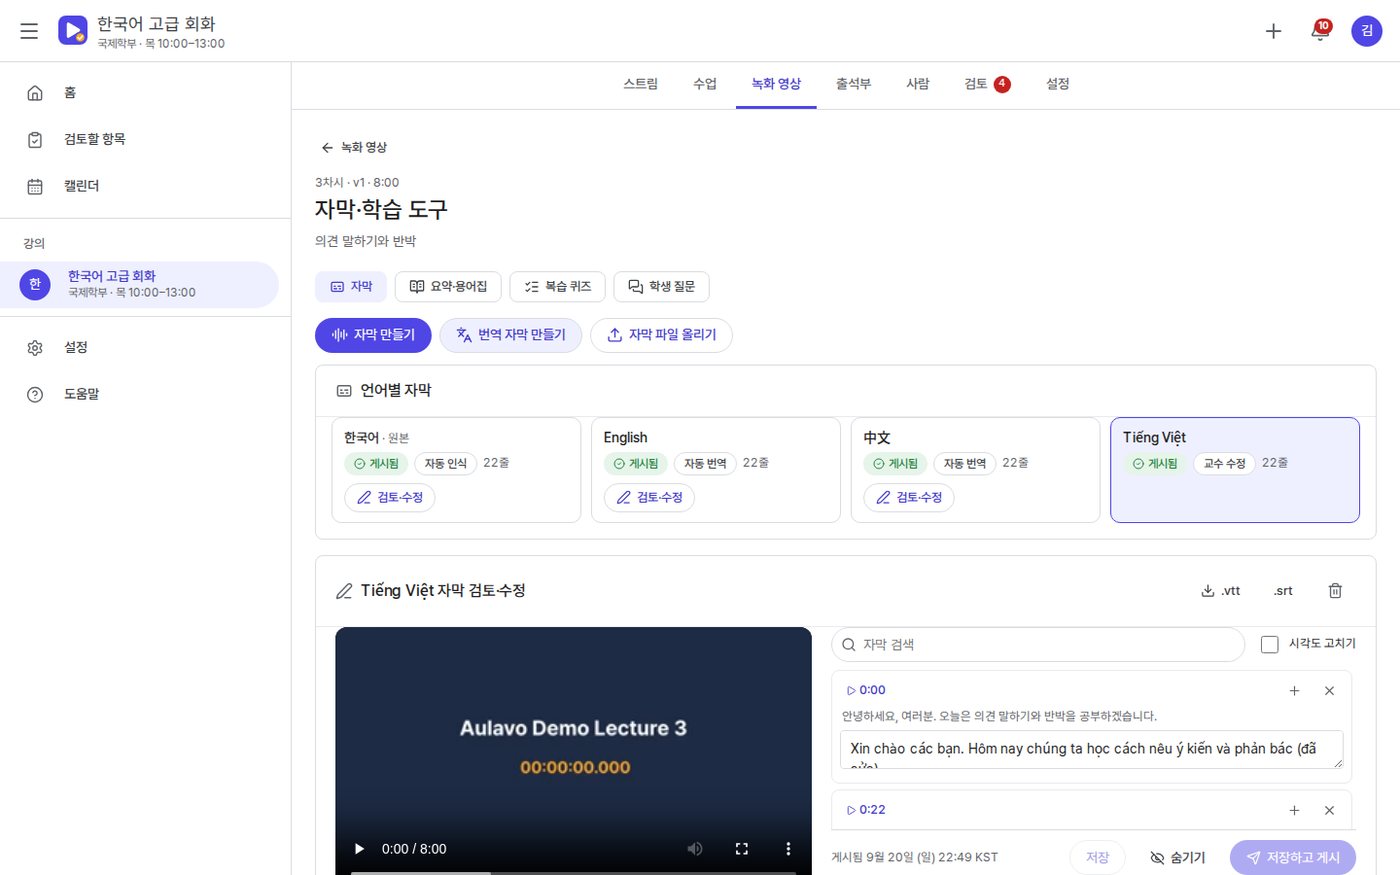Open the video player more options menu

pos(788,849)
